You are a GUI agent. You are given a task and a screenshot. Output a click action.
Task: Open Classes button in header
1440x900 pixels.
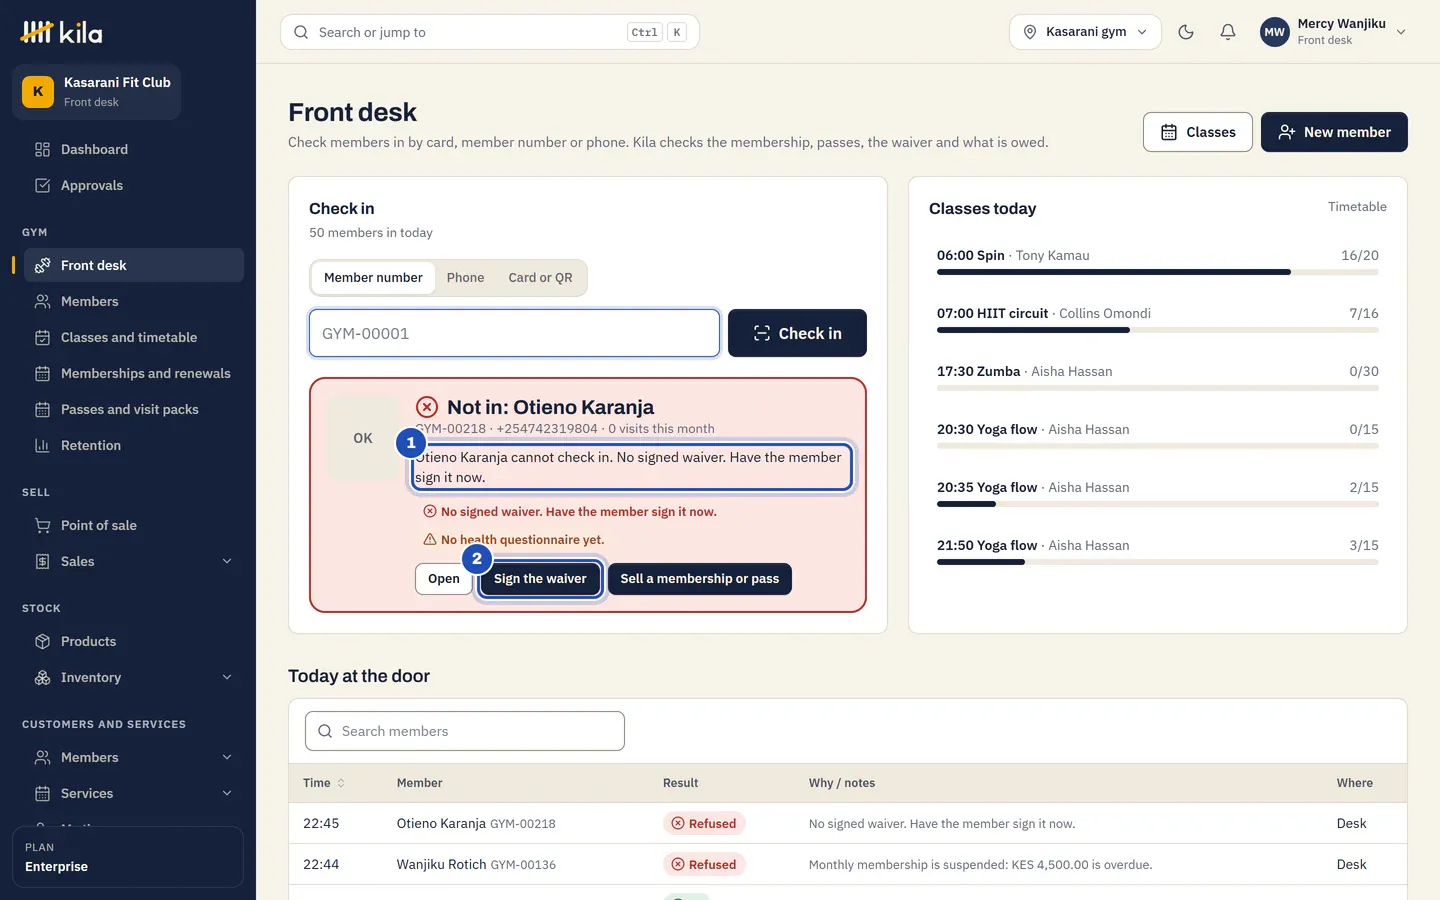(1197, 132)
